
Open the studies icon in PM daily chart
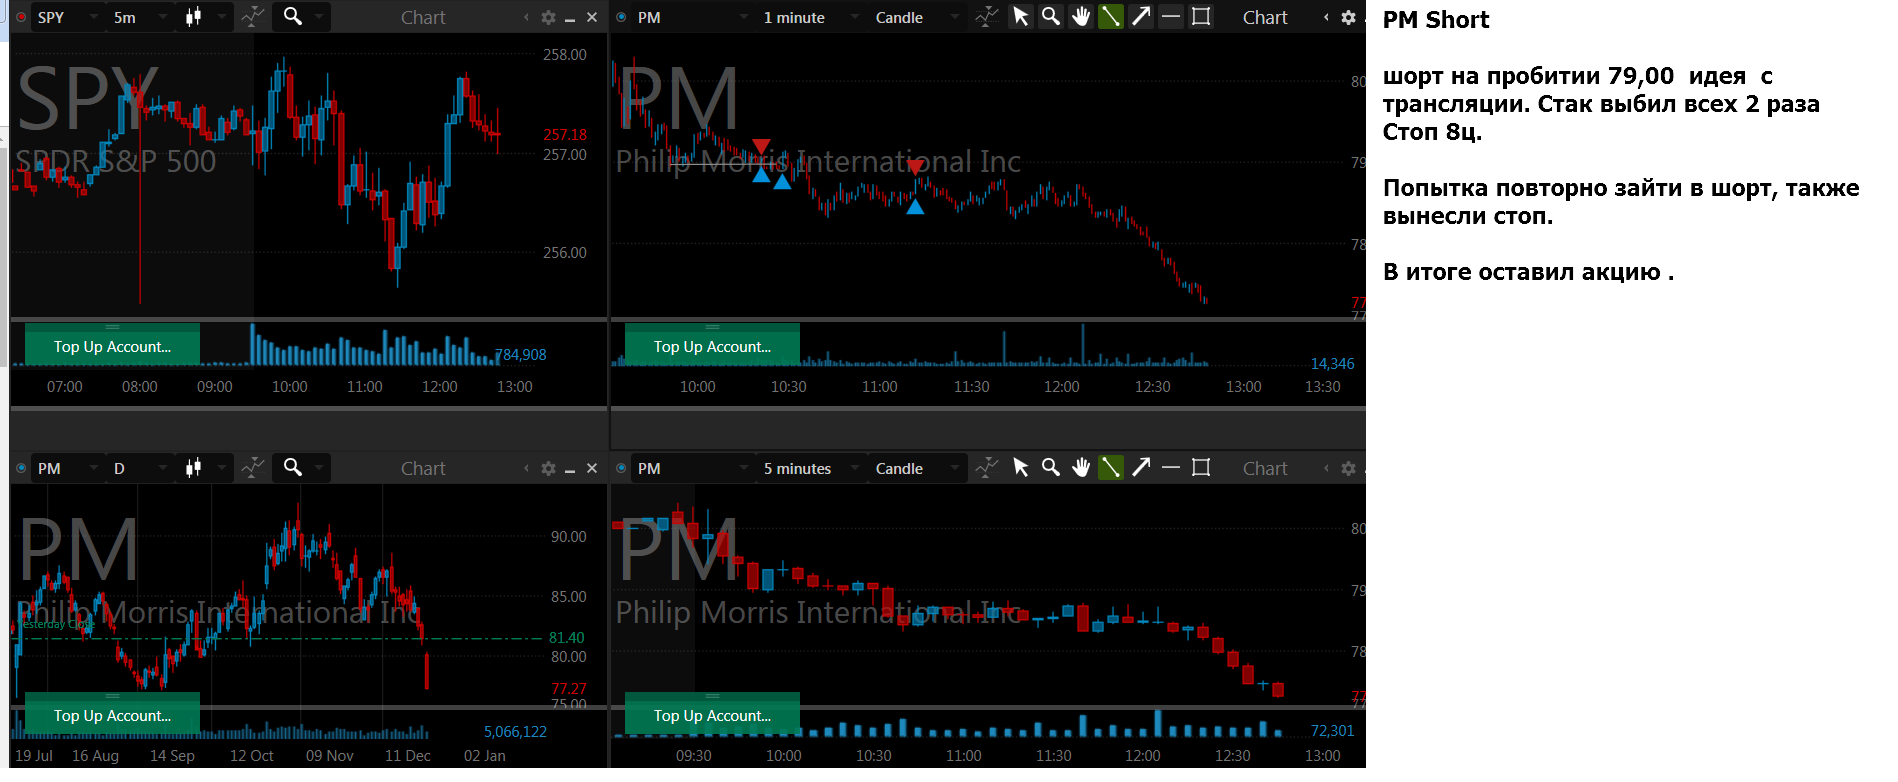click(x=253, y=468)
